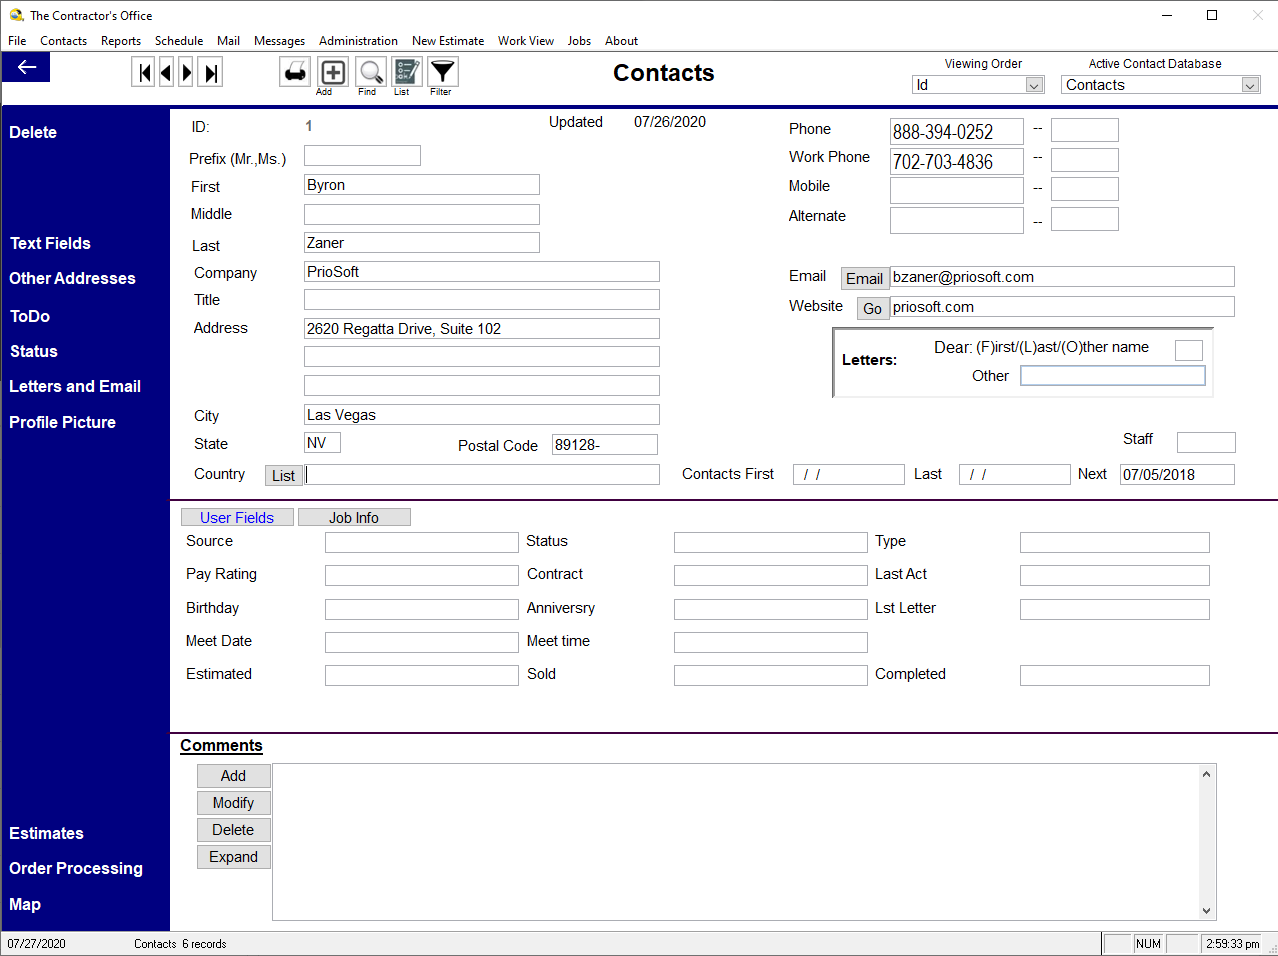Apply a Filter using funnel icon
Image resolution: width=1278 pixels, height=956 pixels.
[x=442, y=72]
